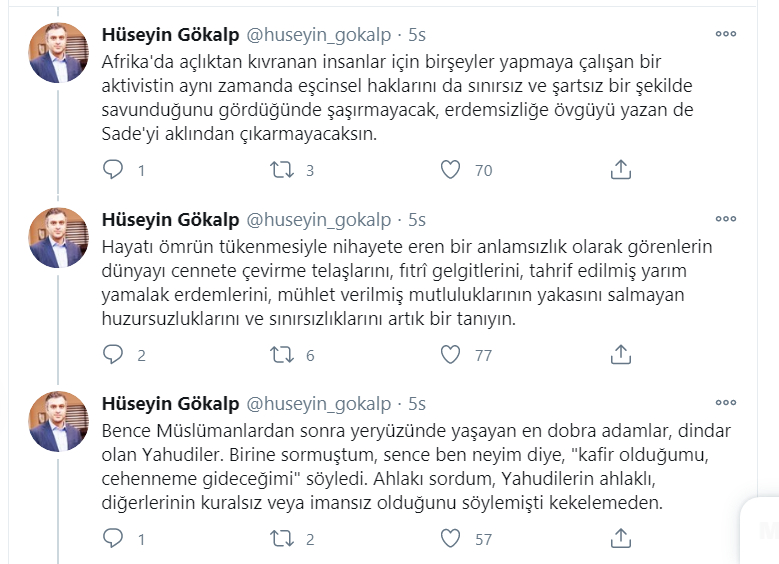This screenshot has width=779, height=564.
Task: Like the tweet with 57 likes
Action: 451,539
